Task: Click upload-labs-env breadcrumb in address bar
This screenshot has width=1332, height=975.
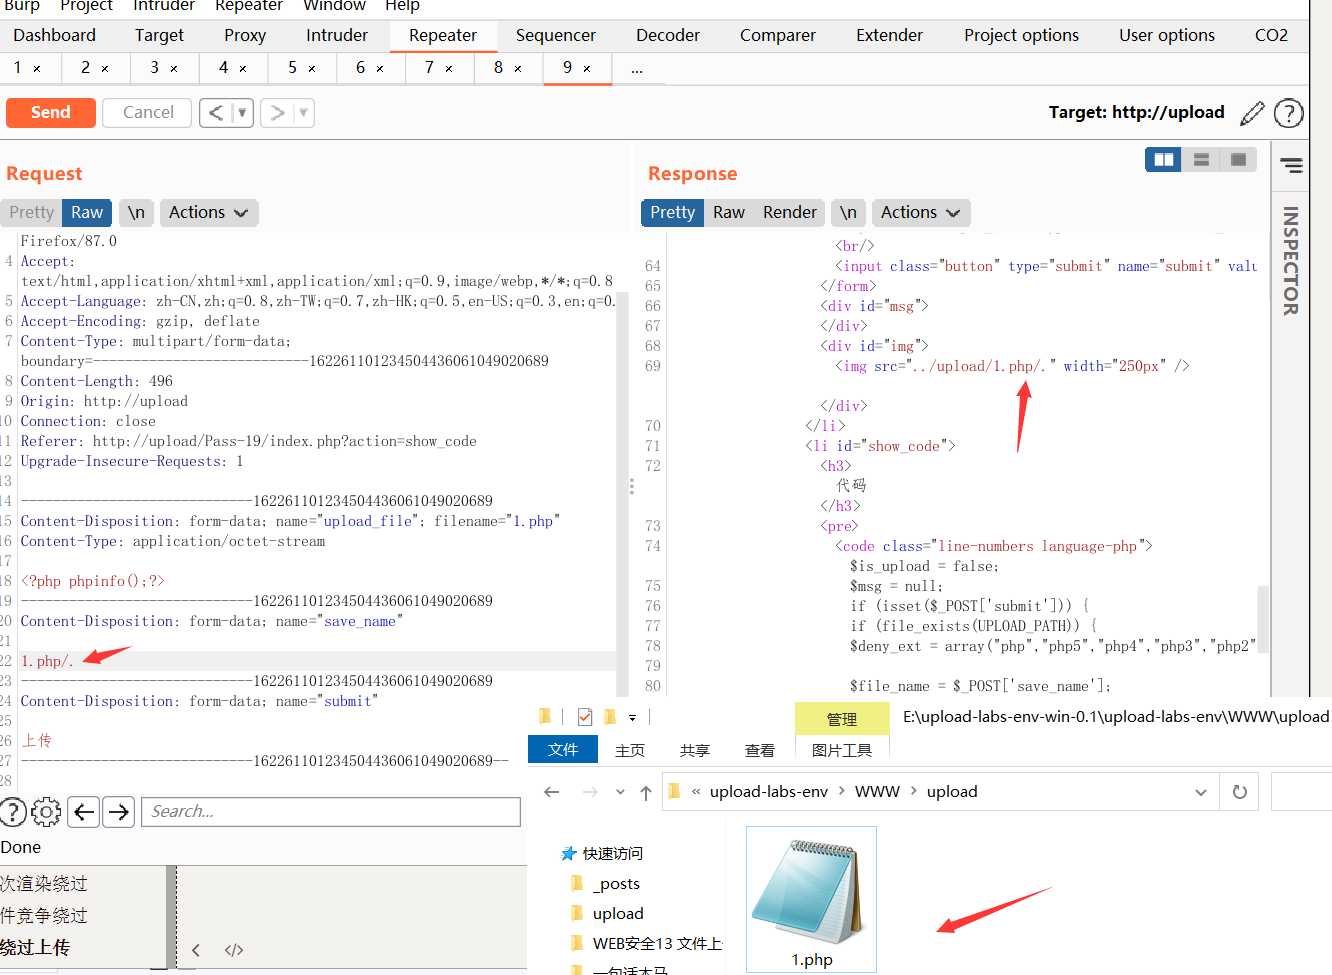Action: pyautogui.click(x=769, y=791)
